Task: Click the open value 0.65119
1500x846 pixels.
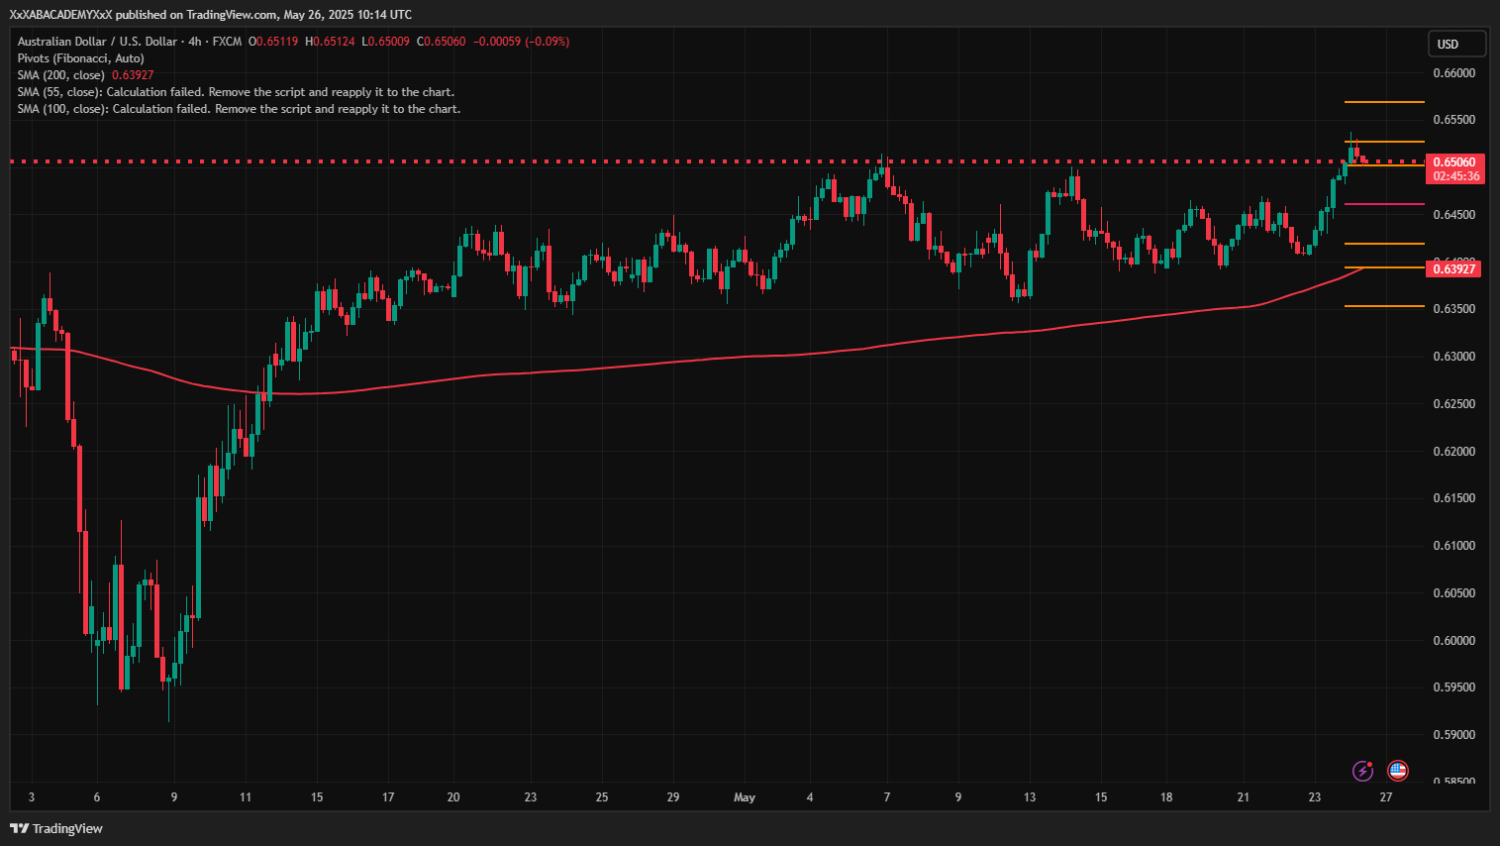Action: tap(277, 41)
